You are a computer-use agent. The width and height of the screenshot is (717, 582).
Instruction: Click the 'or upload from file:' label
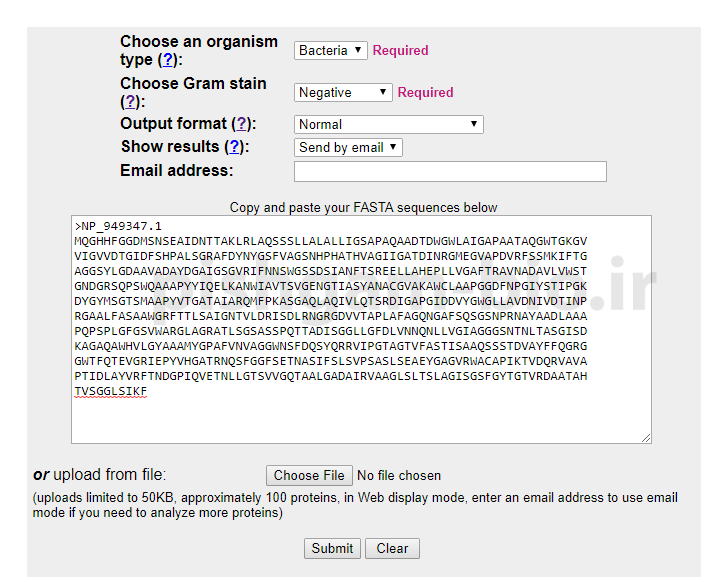(99, 475)
